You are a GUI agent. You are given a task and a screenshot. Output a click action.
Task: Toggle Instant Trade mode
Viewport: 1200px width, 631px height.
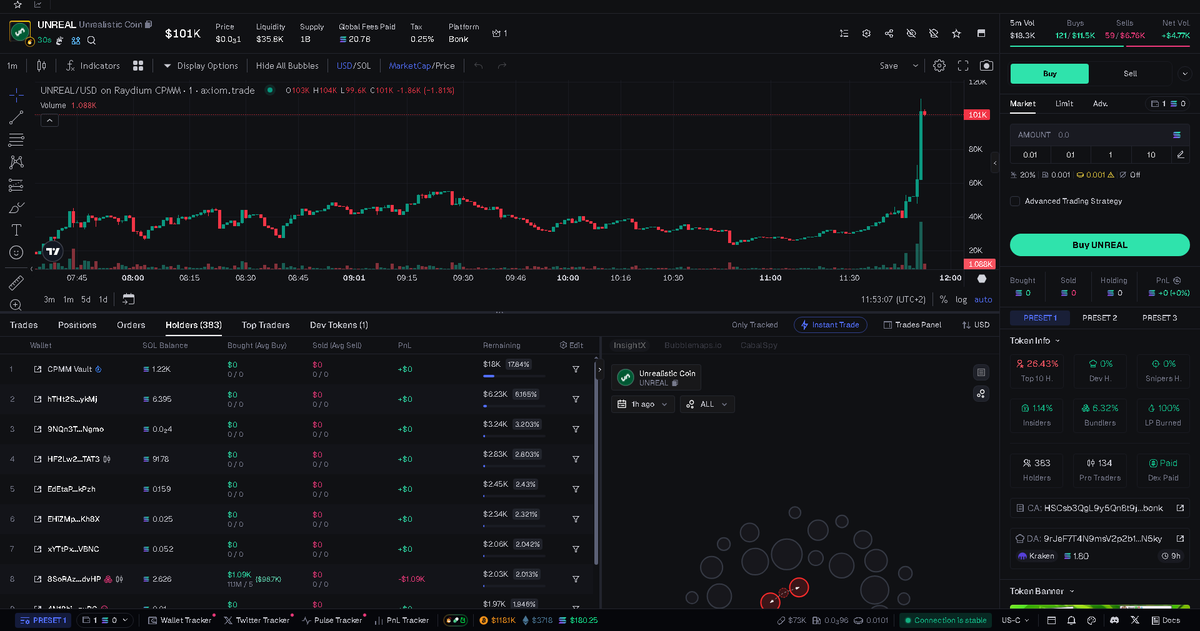(x=830, y=325)
